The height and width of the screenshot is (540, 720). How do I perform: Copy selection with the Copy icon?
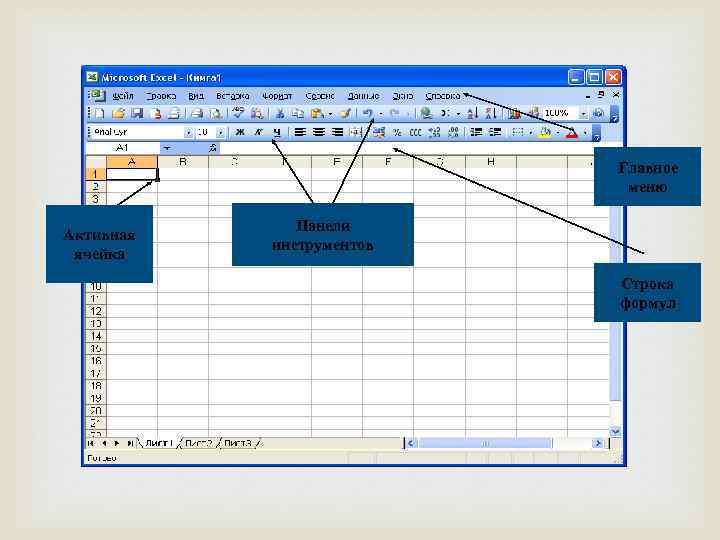click(298, 113)
